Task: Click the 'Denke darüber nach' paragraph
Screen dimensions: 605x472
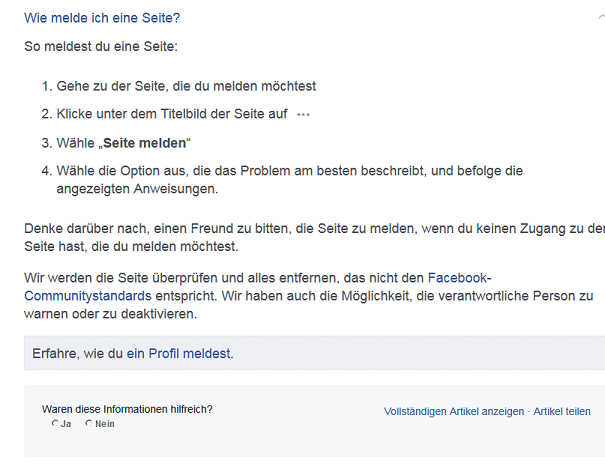Action: 314,237
